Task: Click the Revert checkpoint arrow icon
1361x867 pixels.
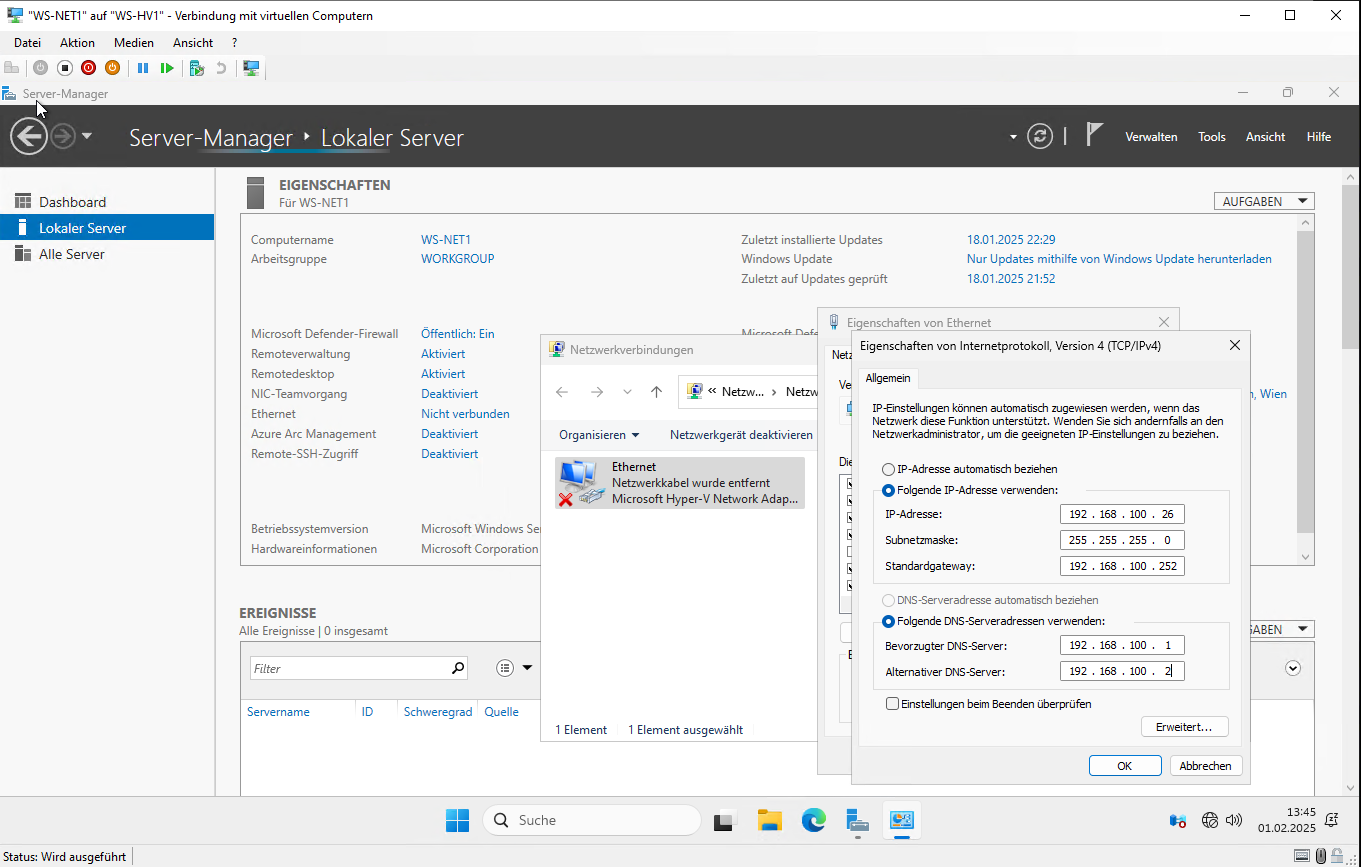Action: pyautogui.click(x=221, y=68)
